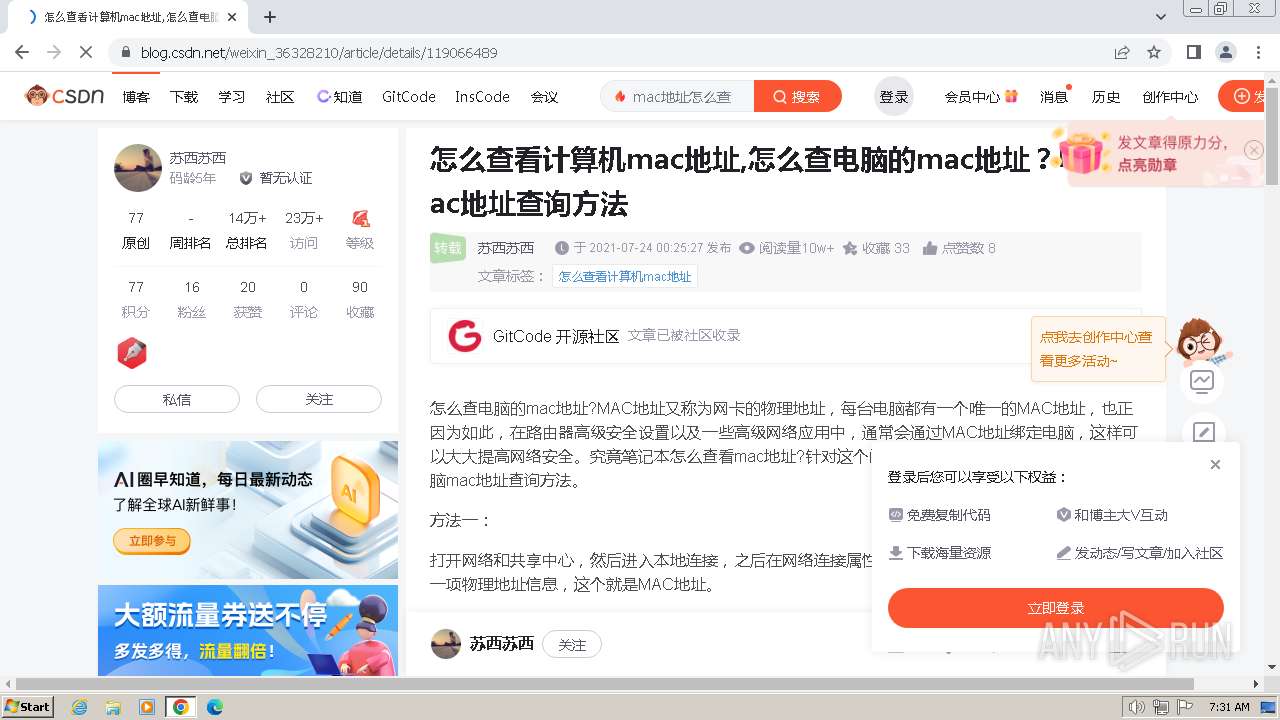The height and width of the screenshot is (720, 1280).
Task: Click article tag 怎么查看计算机mac地址
Action: 625,277
